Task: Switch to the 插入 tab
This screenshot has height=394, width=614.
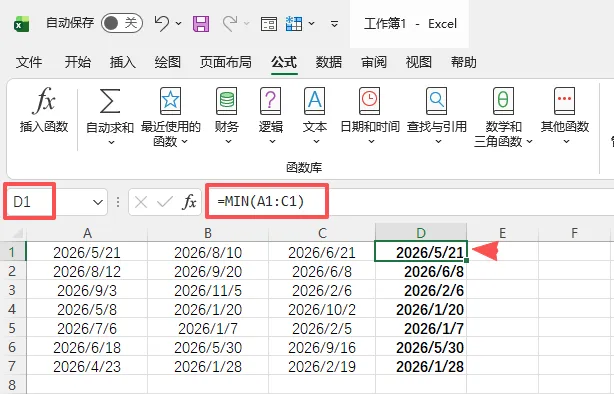Action: (123, 62)
